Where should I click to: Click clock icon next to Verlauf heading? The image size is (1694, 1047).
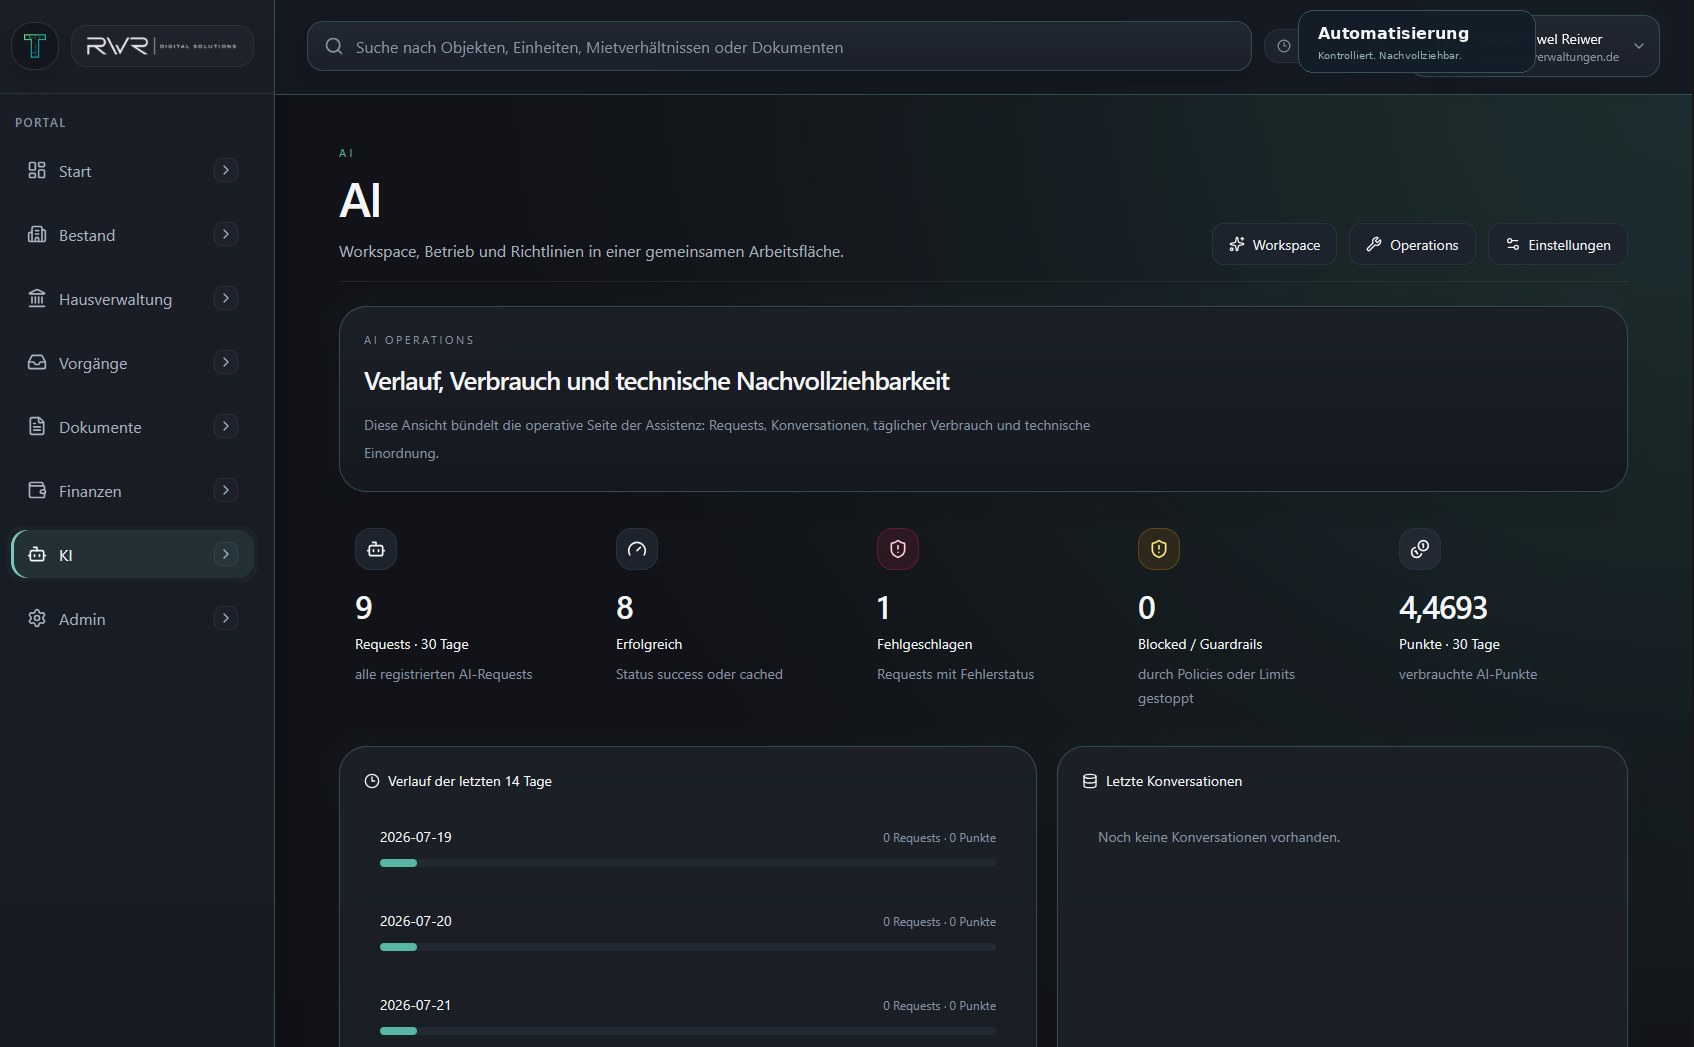tap(372, 781)
